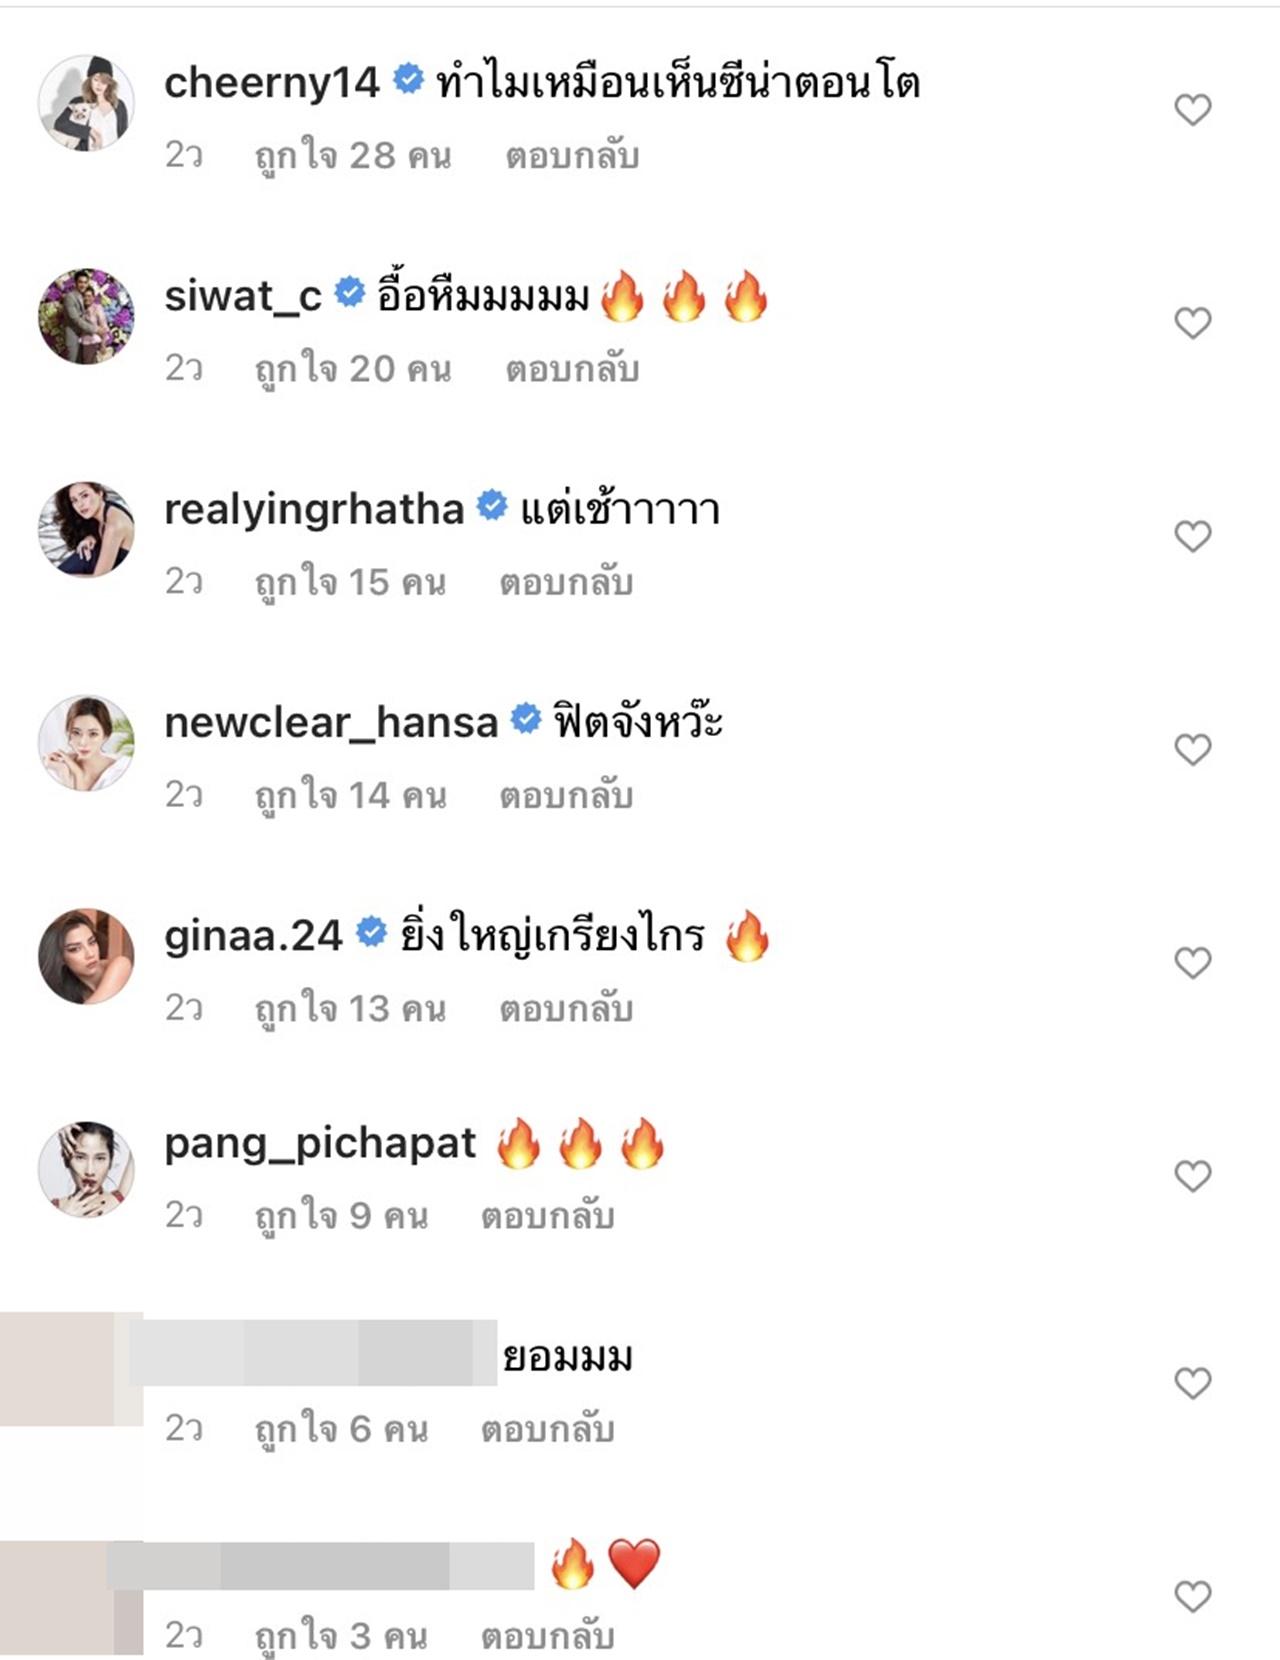Viewport: 1280px width, 1660px height.
Task: Like the comment reading ยอมมม
Action: click(x=1192, y=1383)
